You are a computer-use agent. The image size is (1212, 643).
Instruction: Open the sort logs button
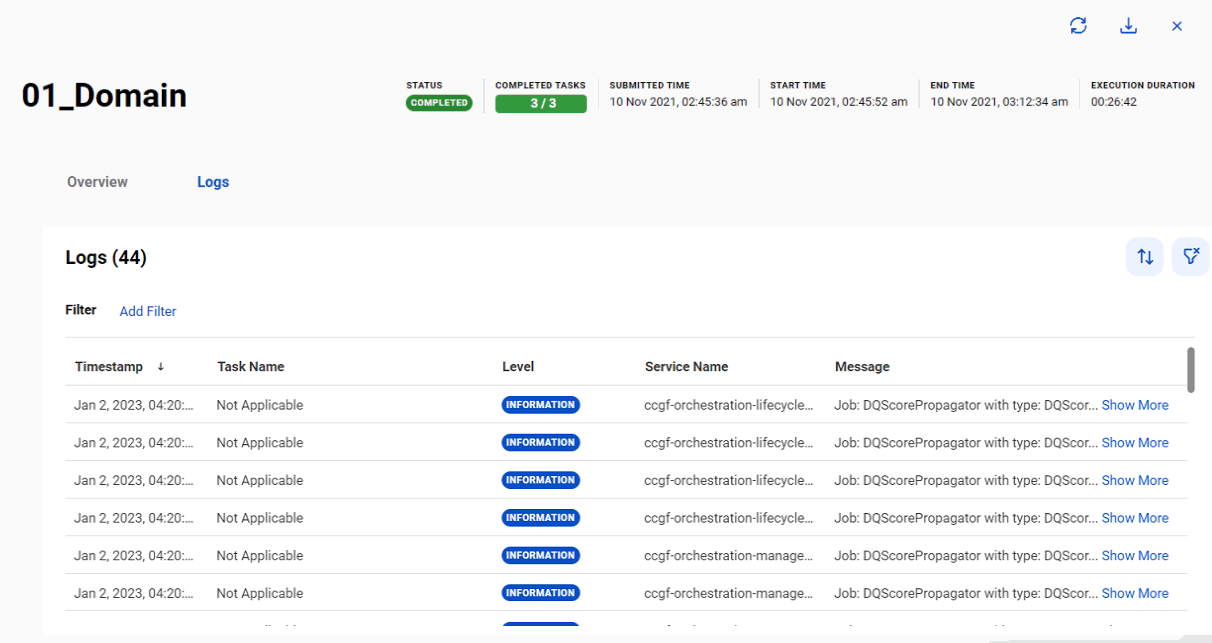[x=1145, y=257]
